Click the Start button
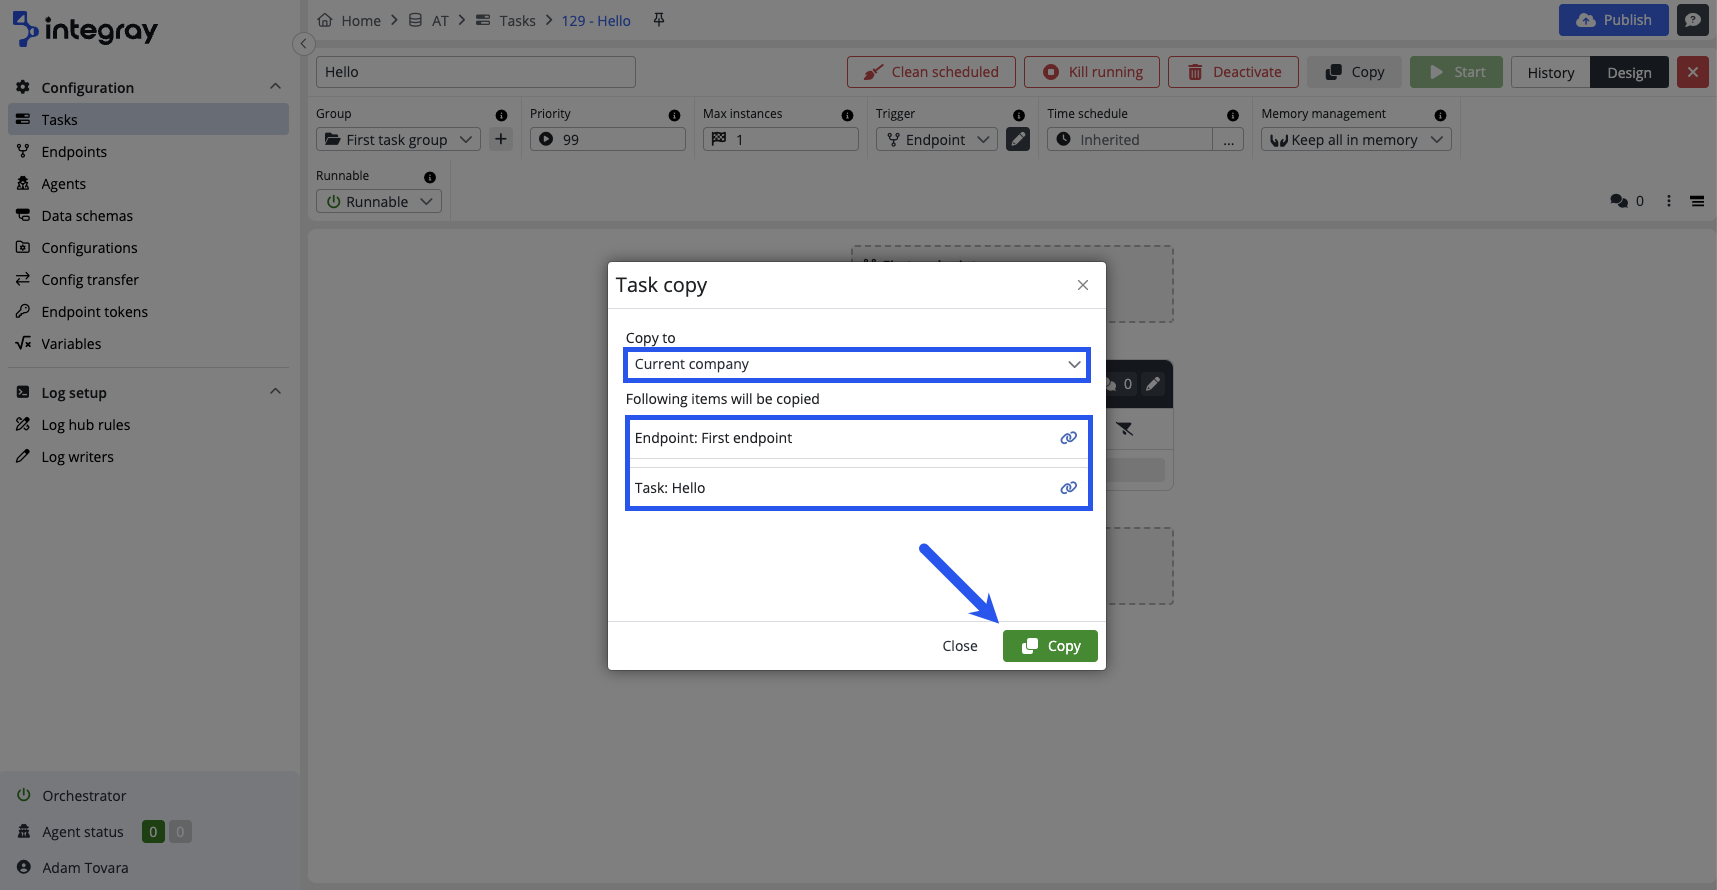The height and width of the screenshot is (890, 1717). coord(1456,72)
